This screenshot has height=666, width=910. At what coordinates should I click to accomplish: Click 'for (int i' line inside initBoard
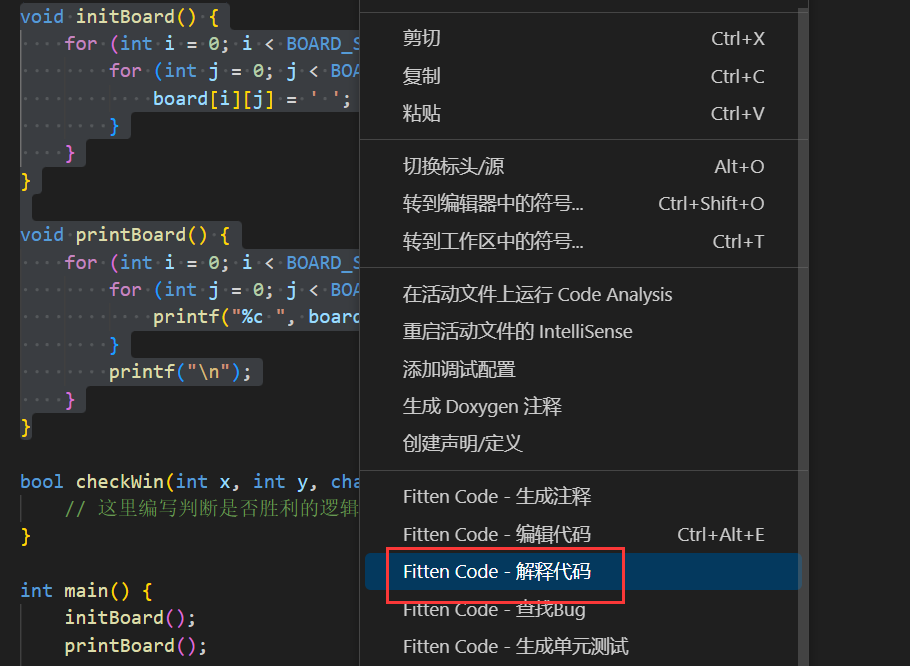coord(211,44)
